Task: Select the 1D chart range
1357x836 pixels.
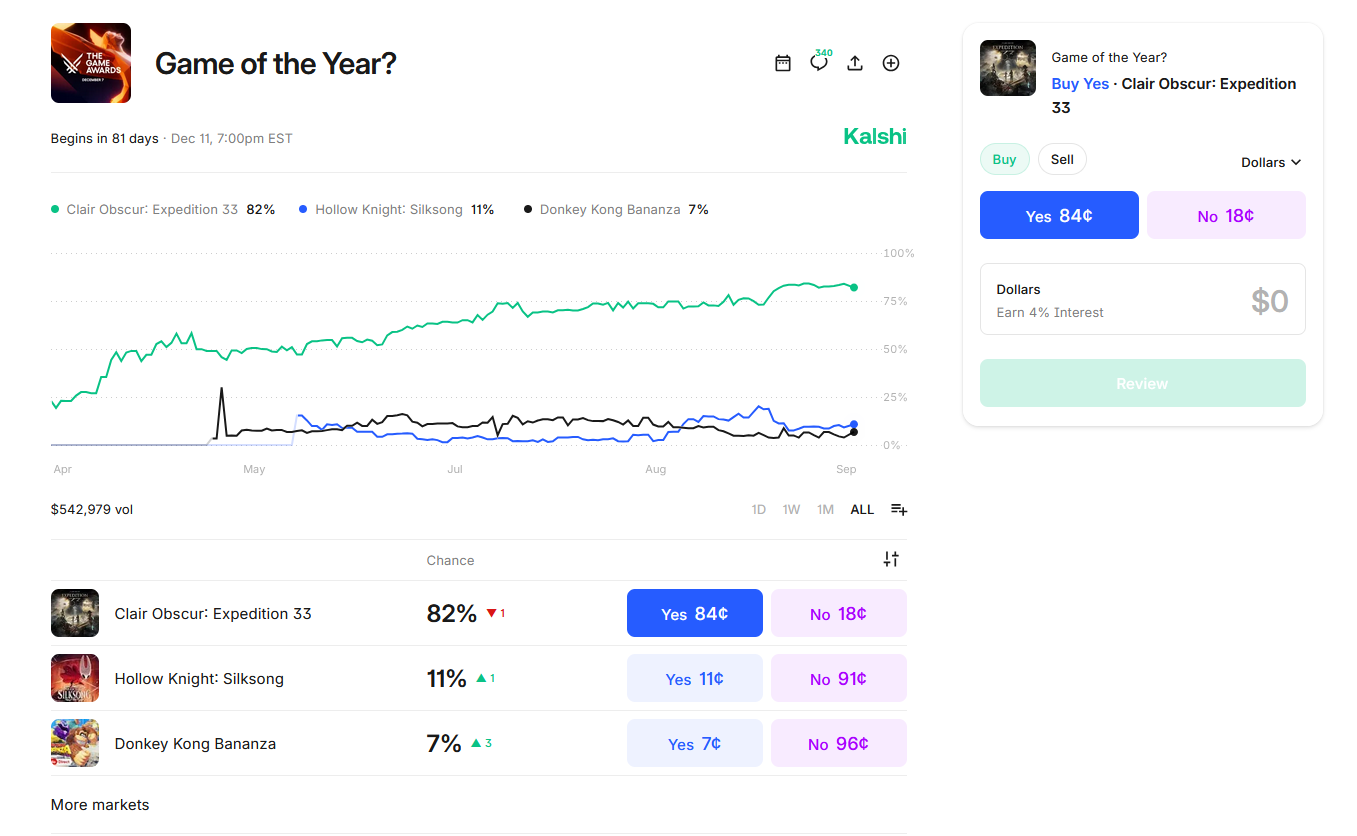Action: [759, 510]
